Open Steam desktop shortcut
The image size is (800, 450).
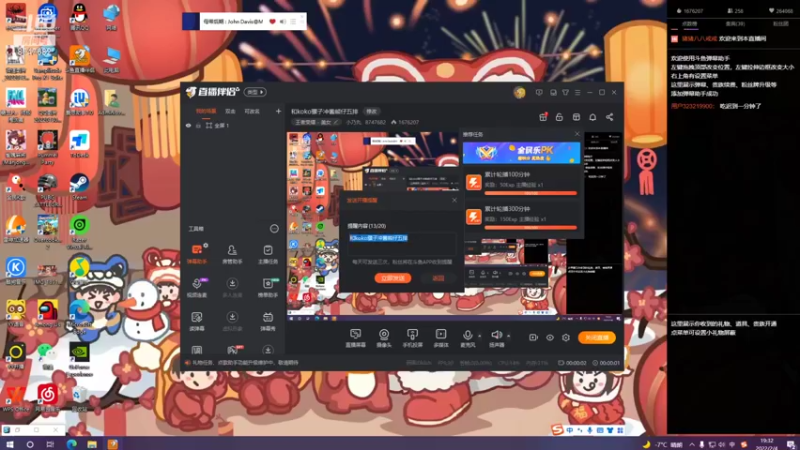pyautogui.click(x=80, y=186)
